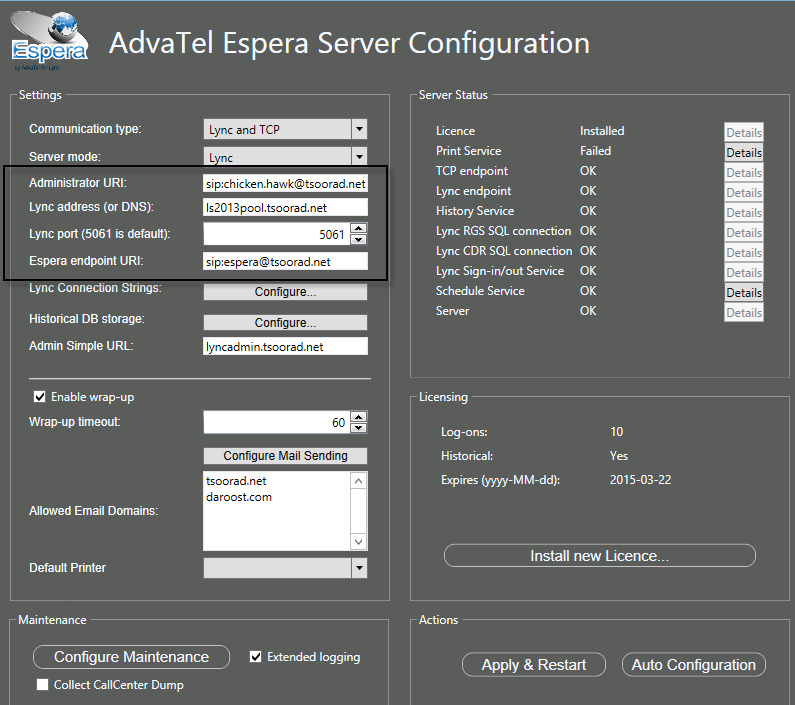Click the Wrap-up timeout value field

[276, 422]
